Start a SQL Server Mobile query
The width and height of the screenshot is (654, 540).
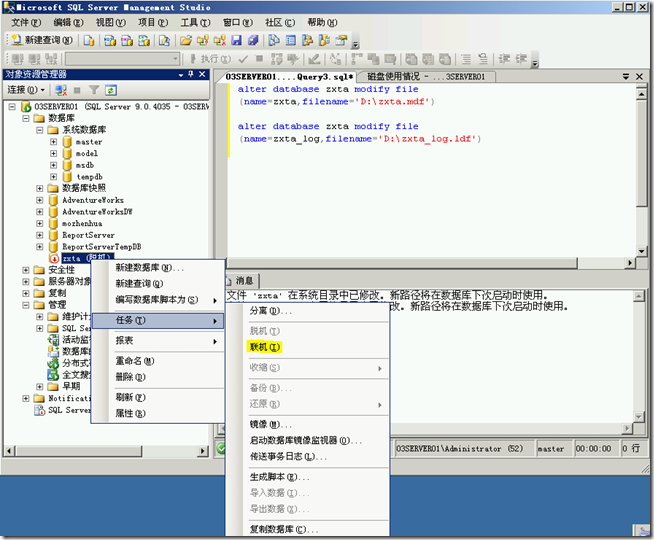click(164, 40)
